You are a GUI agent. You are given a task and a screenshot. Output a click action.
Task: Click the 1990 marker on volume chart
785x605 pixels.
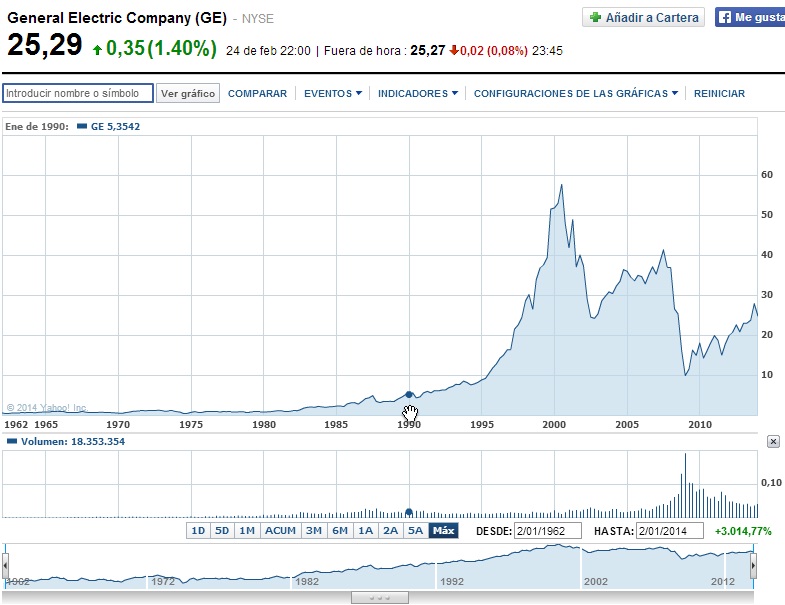pyautogui.click(x=409, y=512)
